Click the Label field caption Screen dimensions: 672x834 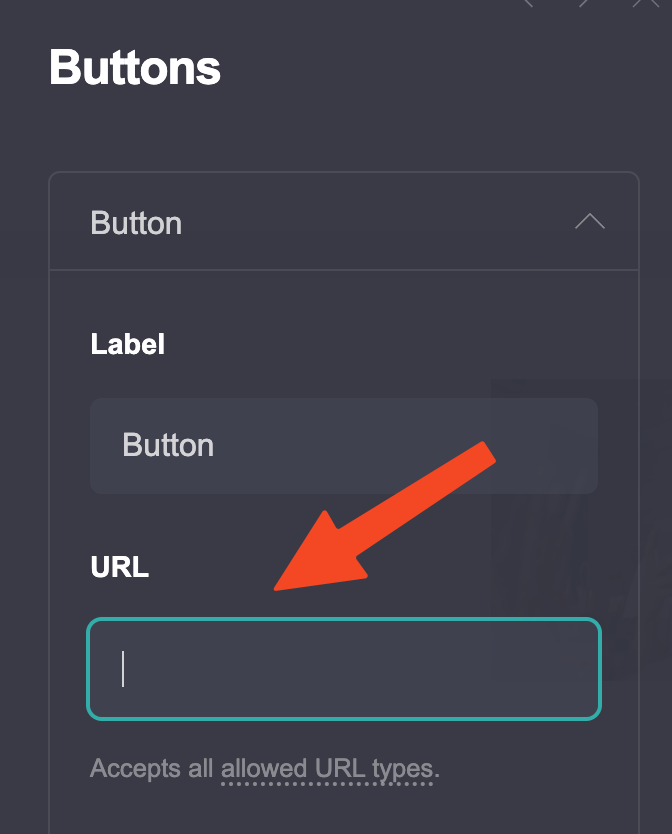tap(127, 344)
